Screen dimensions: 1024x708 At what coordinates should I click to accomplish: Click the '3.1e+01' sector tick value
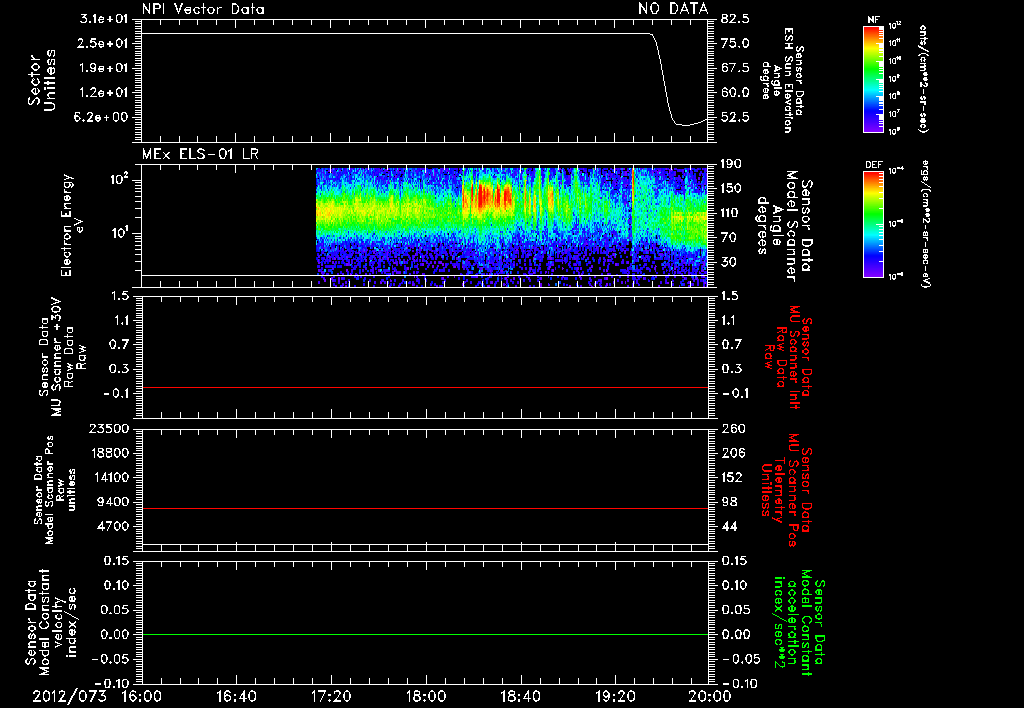tap(103, 19)
